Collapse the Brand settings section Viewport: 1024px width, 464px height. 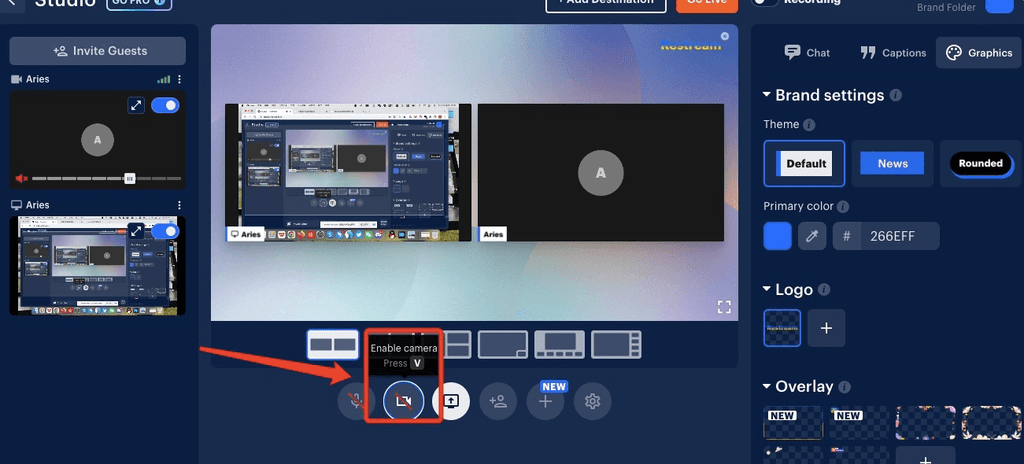[767, 95]
